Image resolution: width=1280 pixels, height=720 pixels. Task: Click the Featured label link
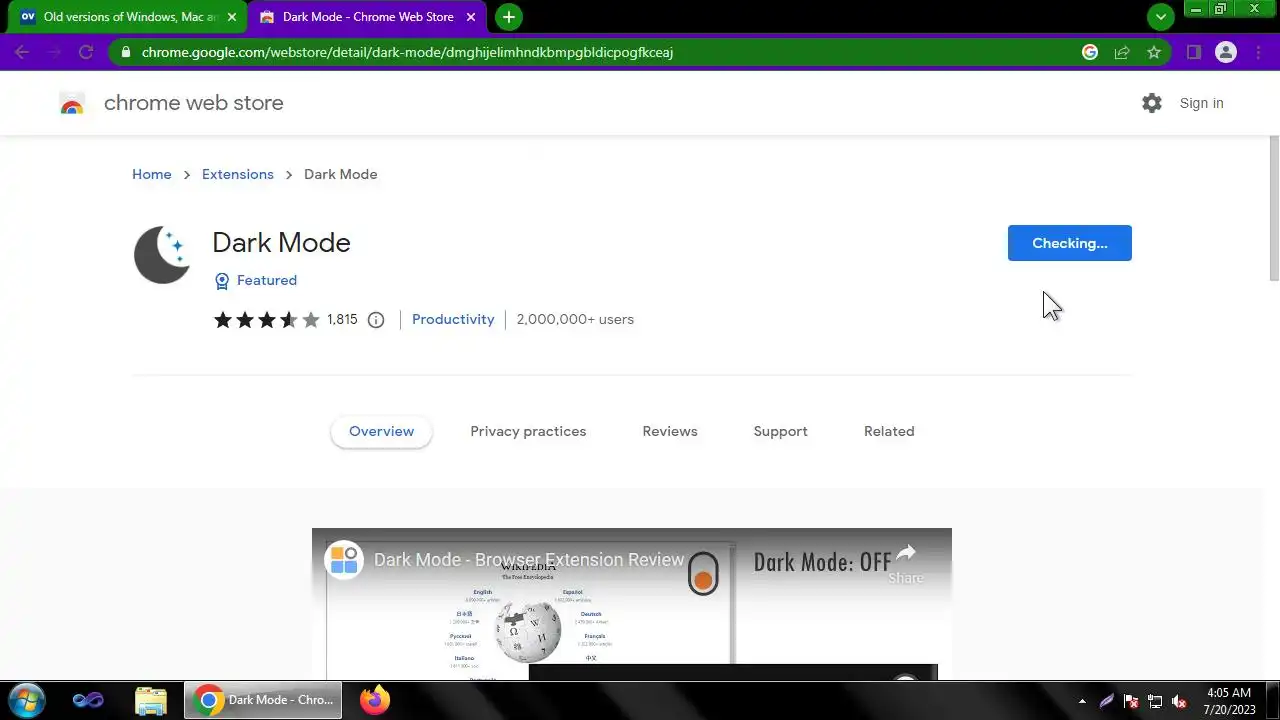click(267, 280)
